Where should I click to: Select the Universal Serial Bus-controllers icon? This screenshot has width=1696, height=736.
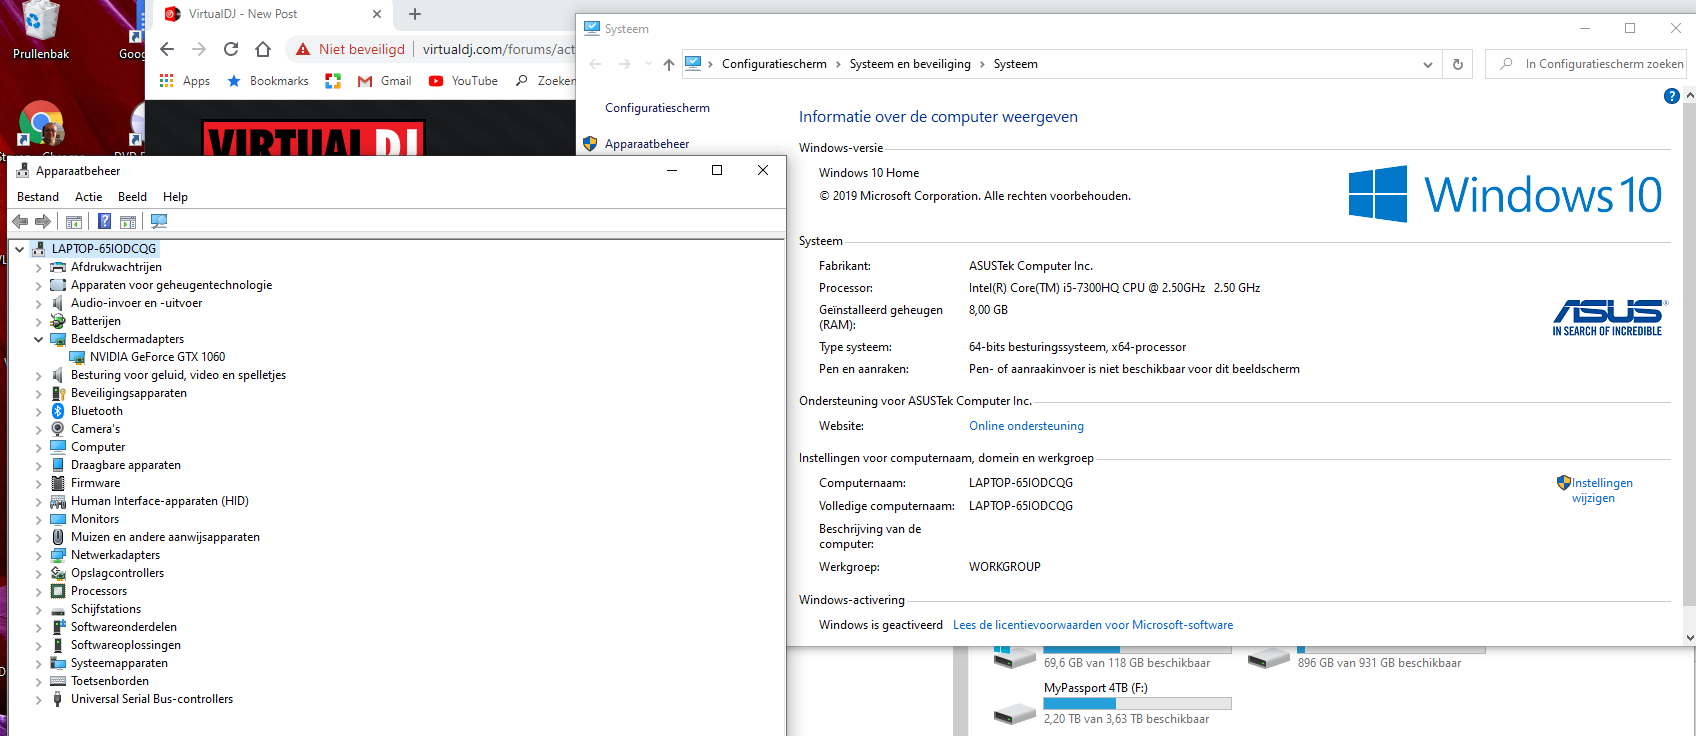[58, 699]
